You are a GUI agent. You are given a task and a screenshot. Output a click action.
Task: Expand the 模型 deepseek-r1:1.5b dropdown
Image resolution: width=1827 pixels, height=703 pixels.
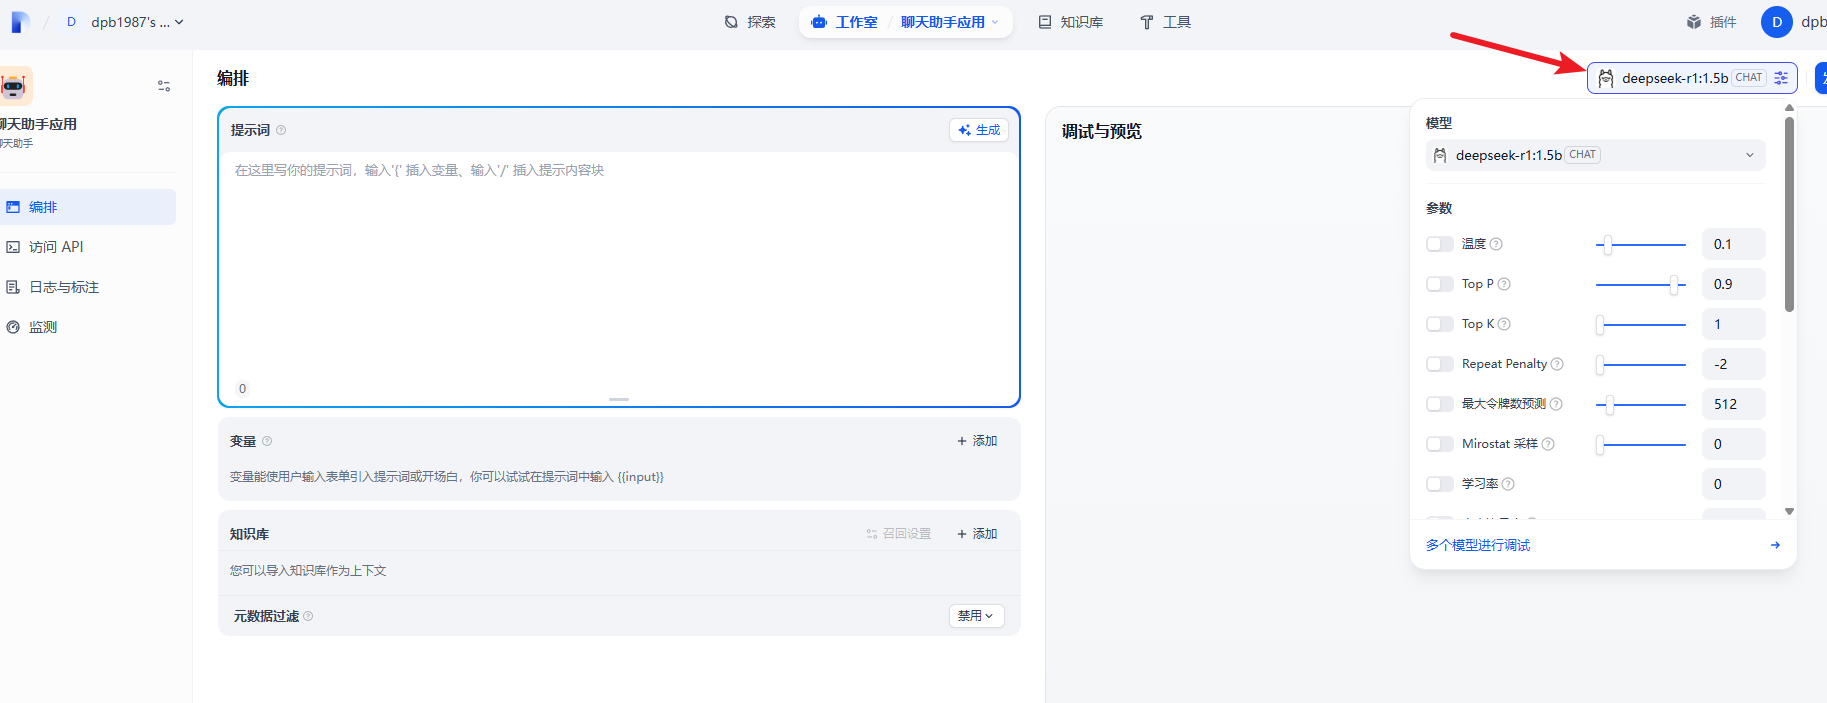point(1595,155)
